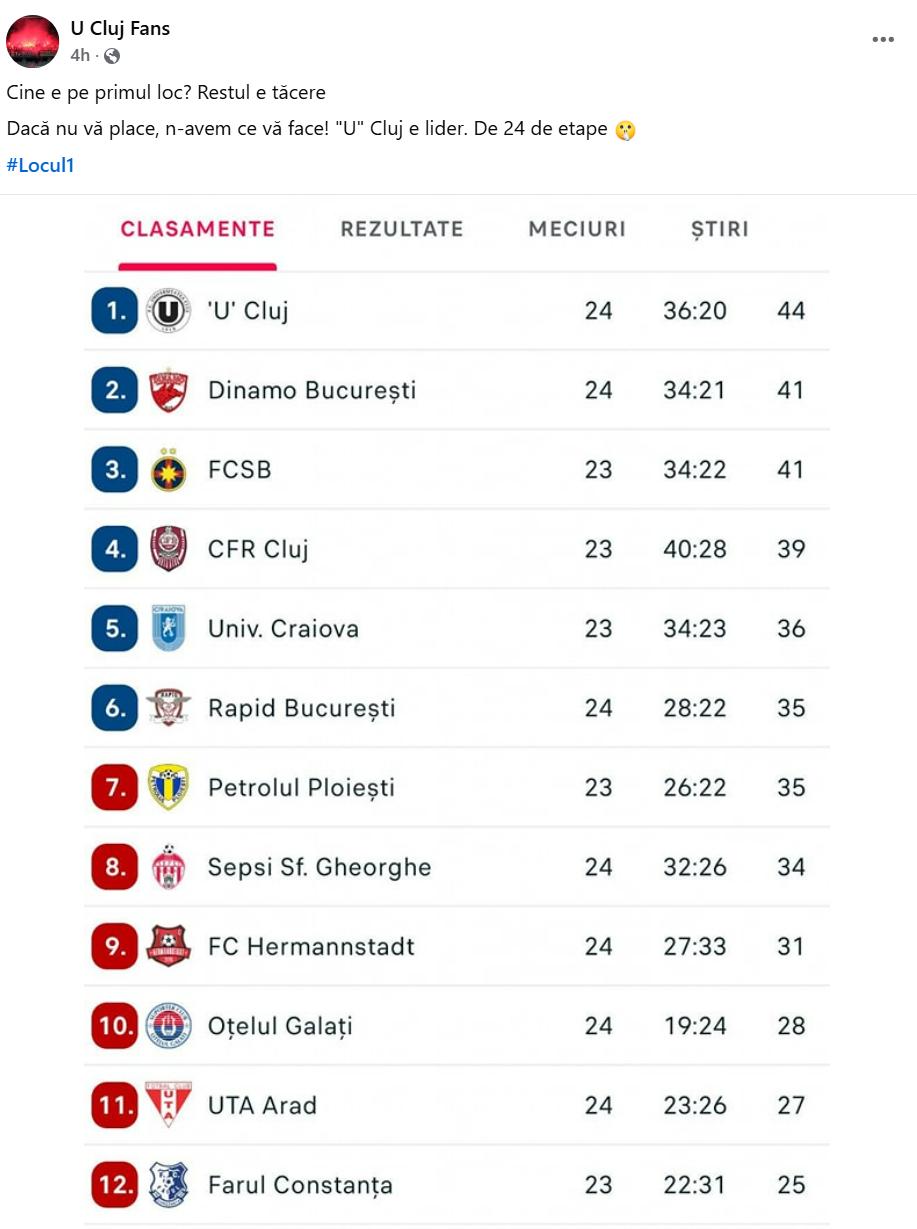Click the 4h post timestamp
The image size is (917, 1229).
point(80,56)
